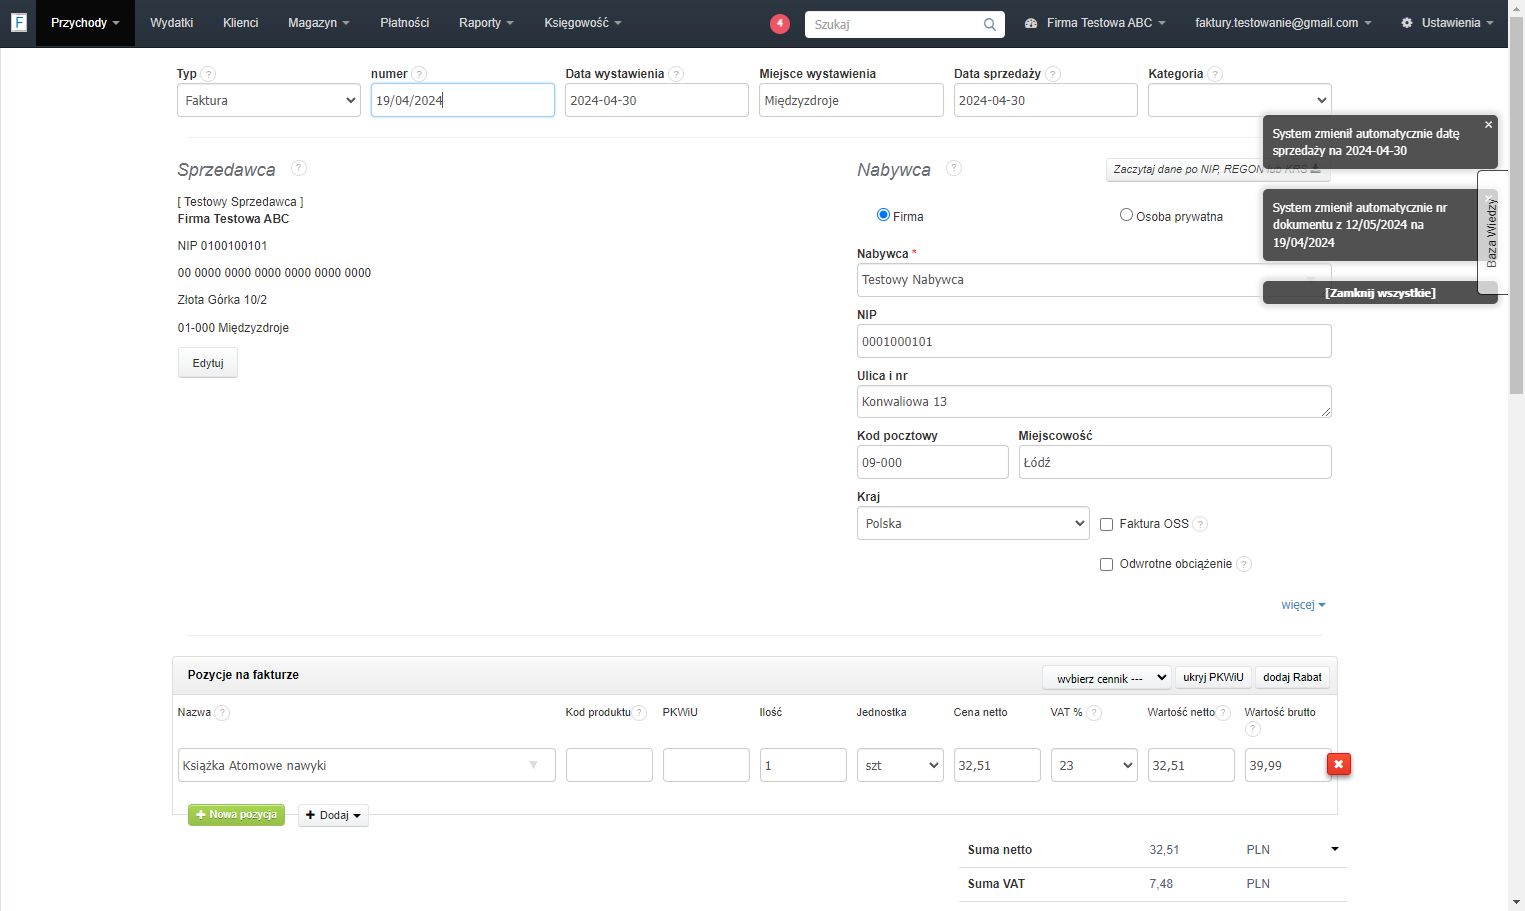The width and height of the screenshot is (1525, 911).
Task: Click the search magnifier icon
Action: (989, 24)
